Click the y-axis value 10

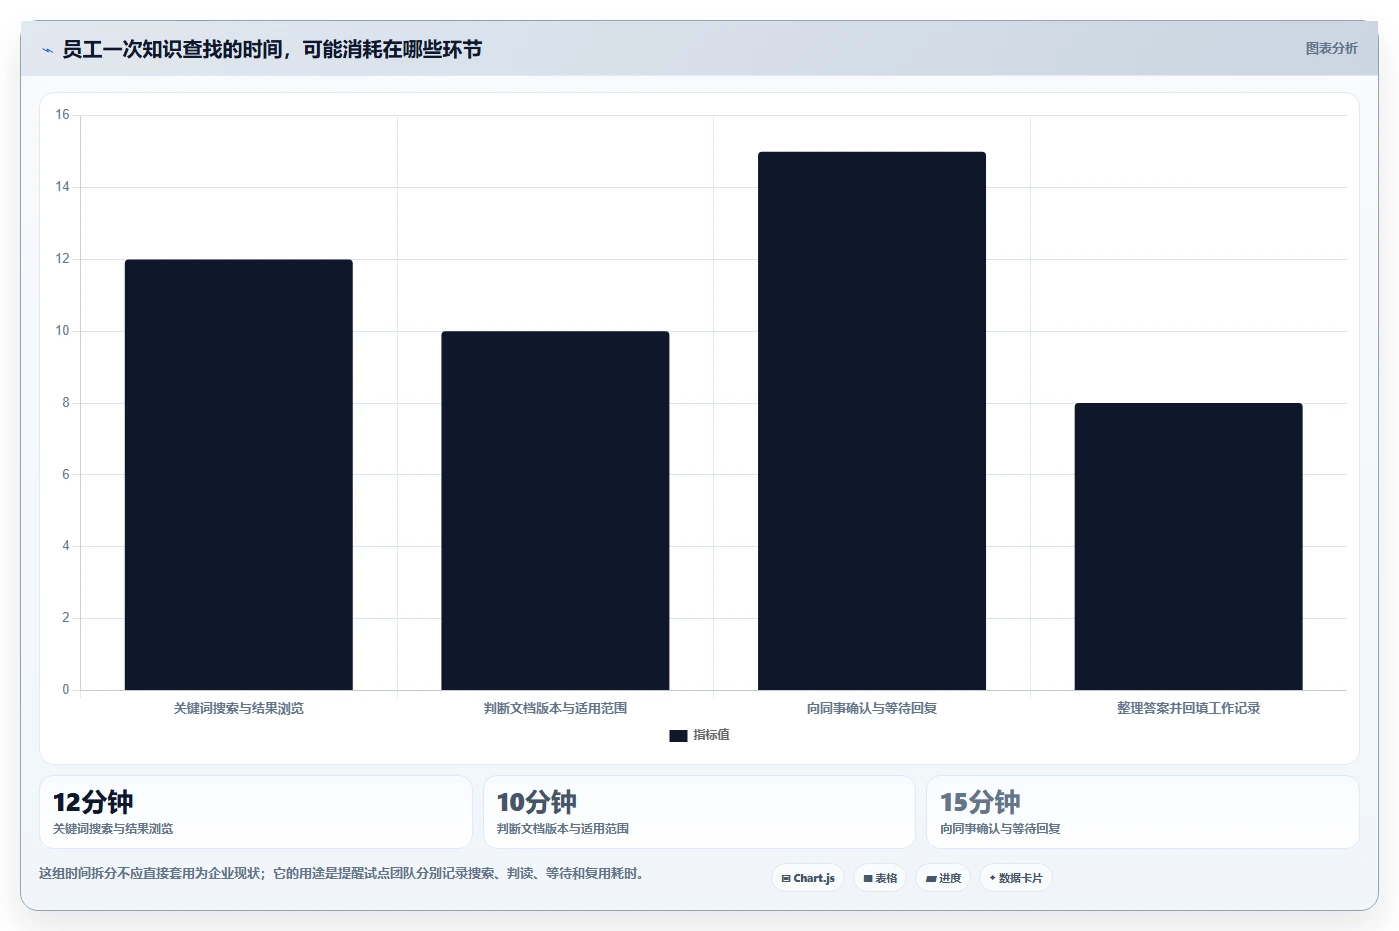tap(63, 331)
